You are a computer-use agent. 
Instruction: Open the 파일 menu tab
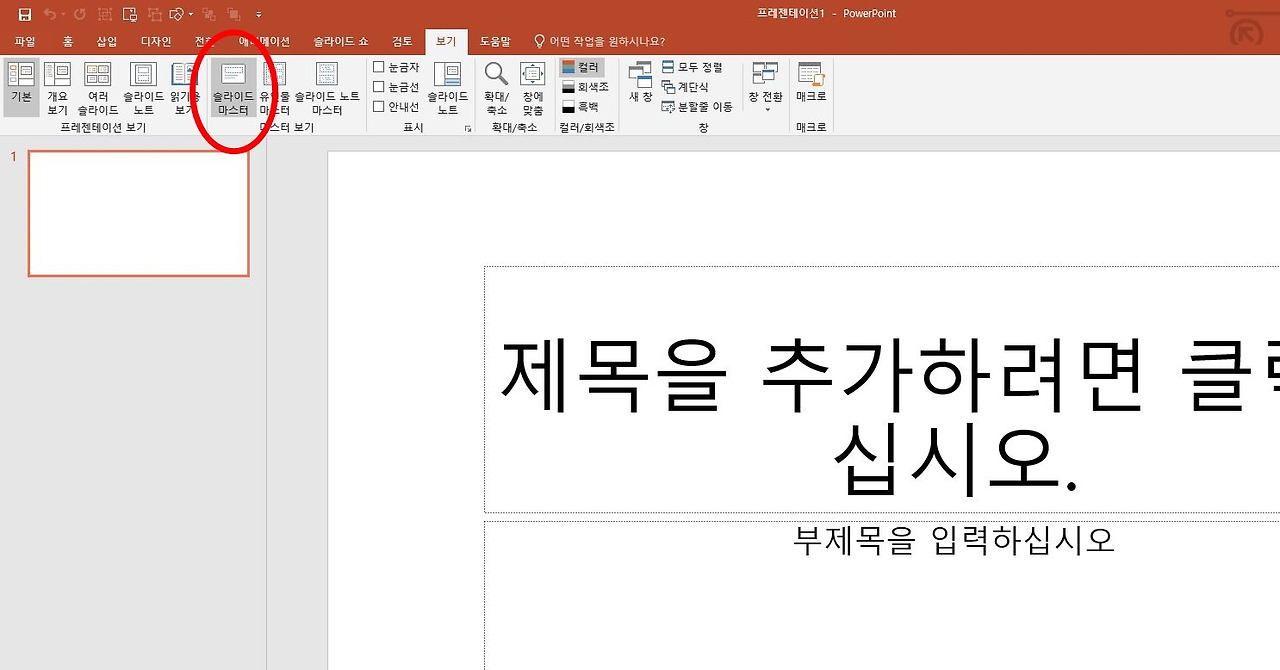pos(25,42)
